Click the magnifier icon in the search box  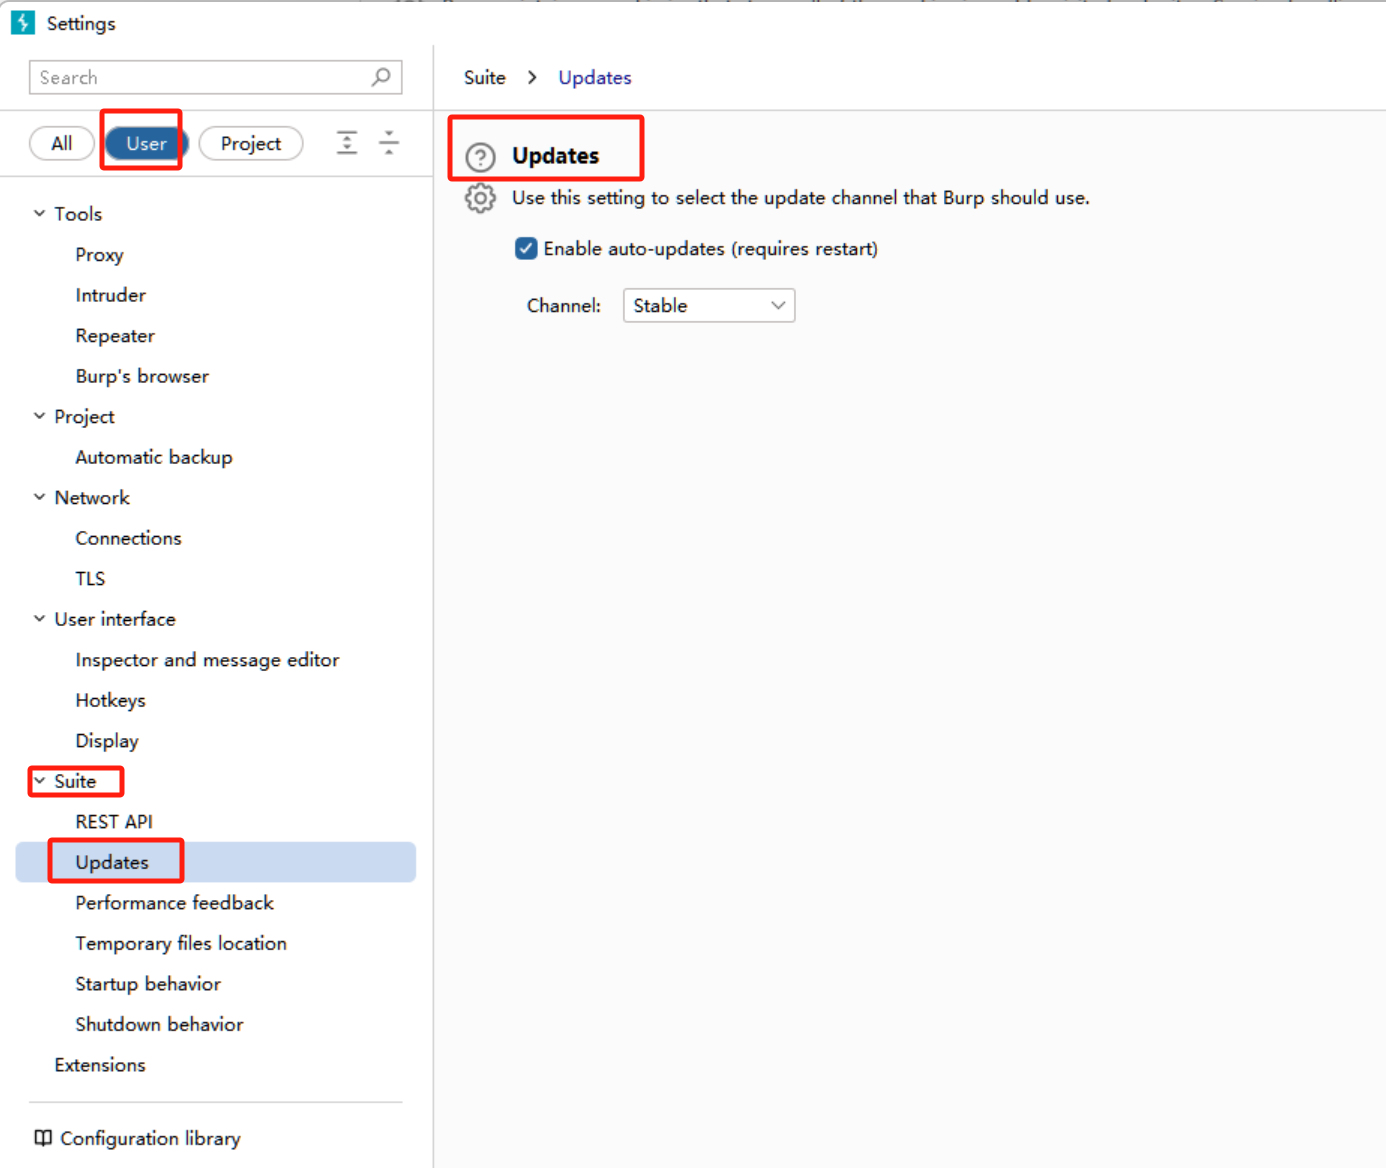click(x=381, y=77)
